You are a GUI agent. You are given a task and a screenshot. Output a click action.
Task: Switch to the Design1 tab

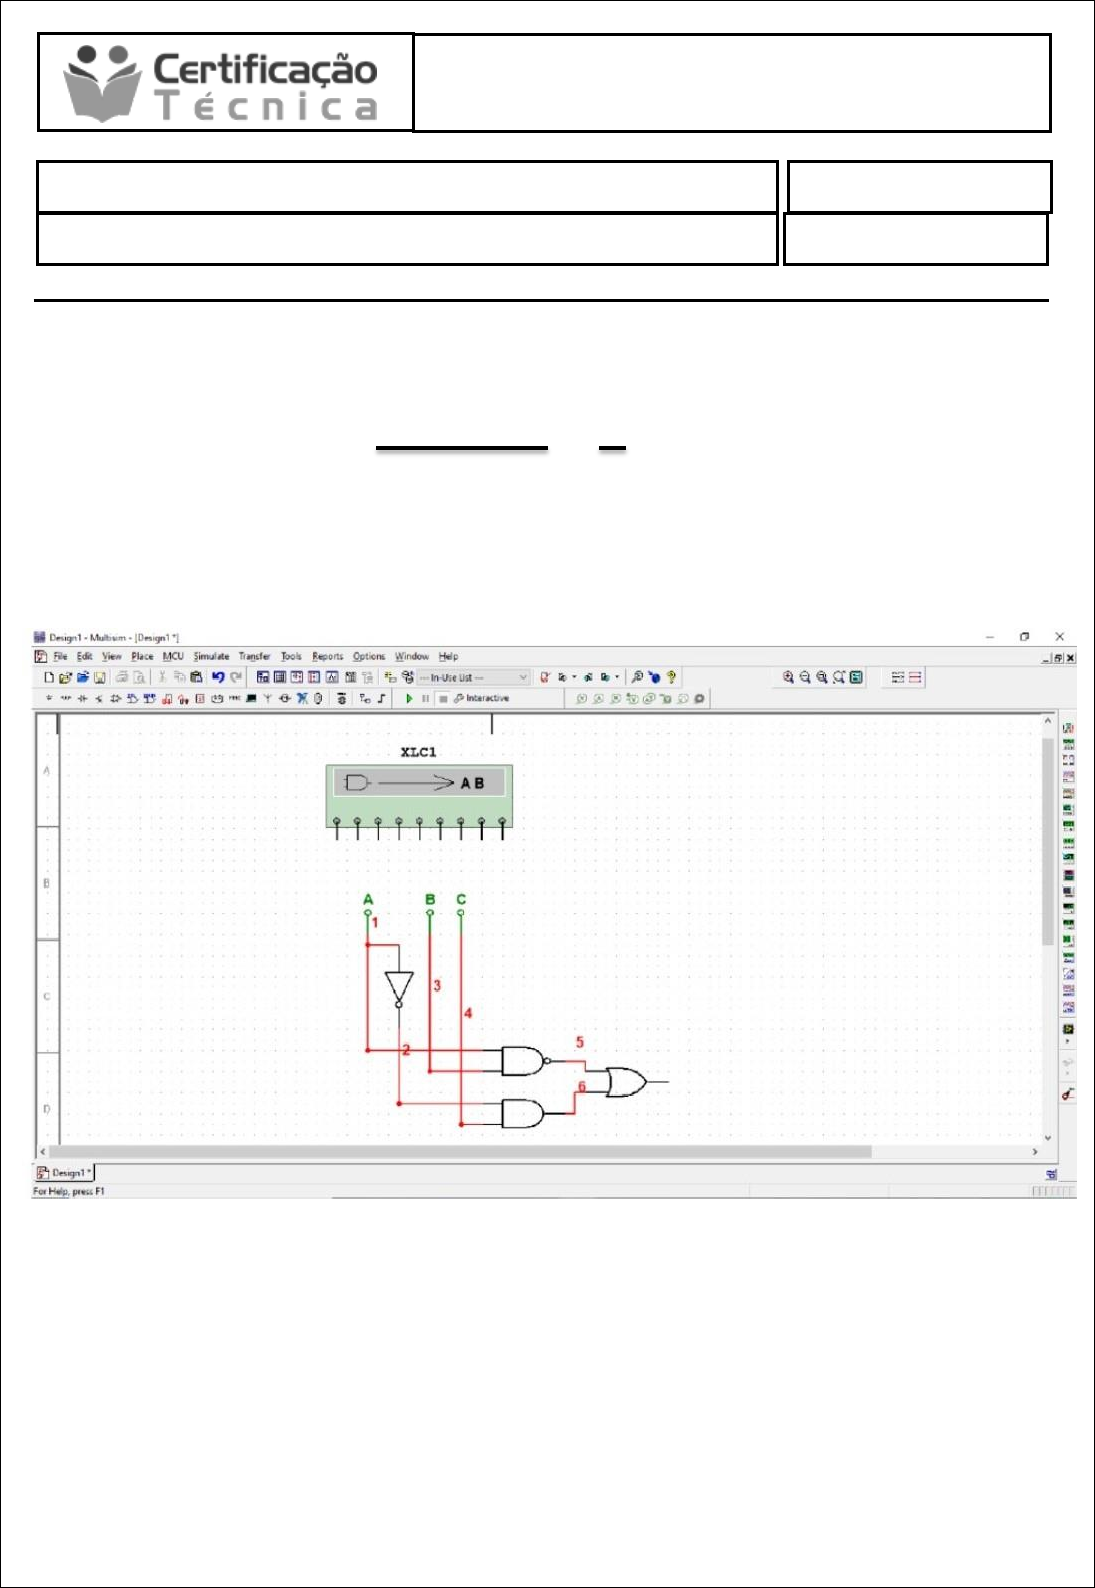66,1173
